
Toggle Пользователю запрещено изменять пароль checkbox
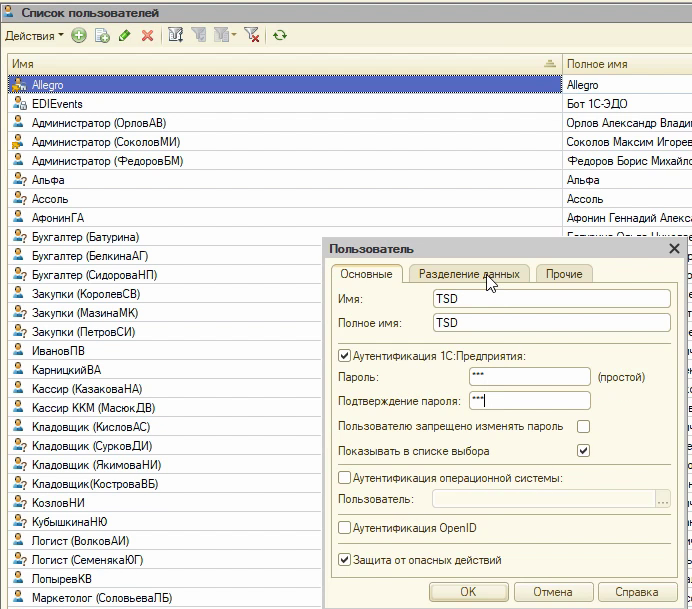[583, 426]
